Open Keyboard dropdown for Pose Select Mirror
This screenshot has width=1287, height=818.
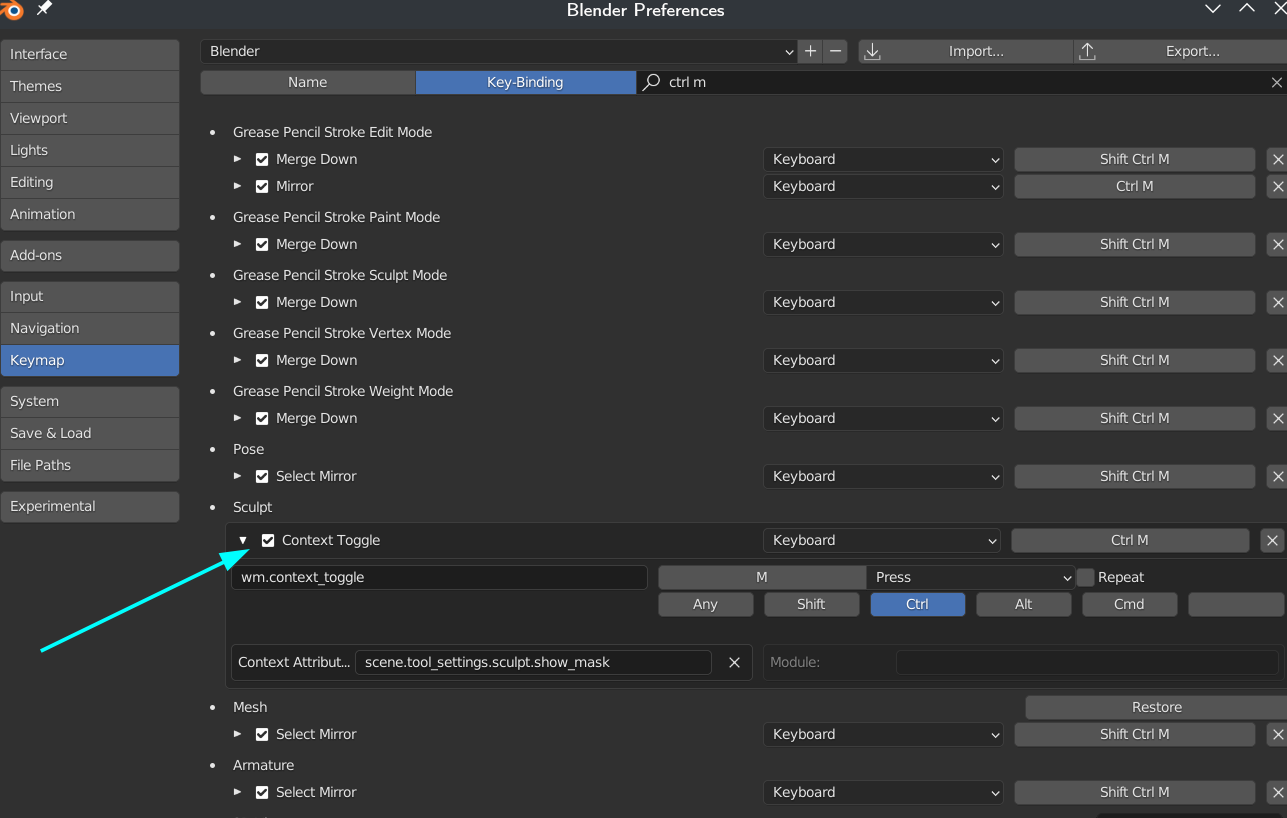[883, 476]
